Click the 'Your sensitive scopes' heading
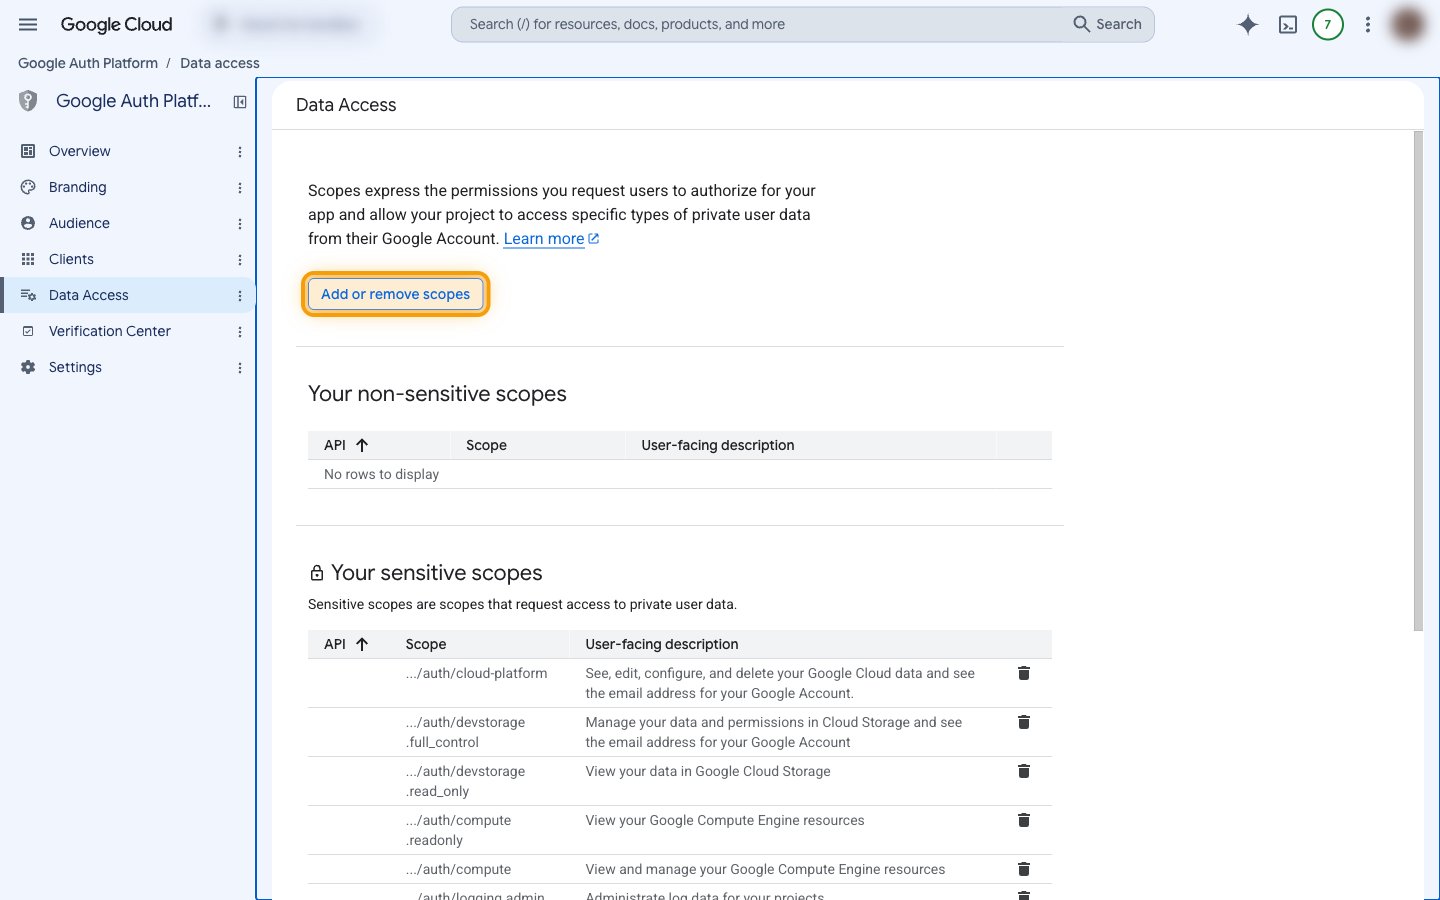The width and height of the screenshot is (1440, 900). click(x=436, y=573)
